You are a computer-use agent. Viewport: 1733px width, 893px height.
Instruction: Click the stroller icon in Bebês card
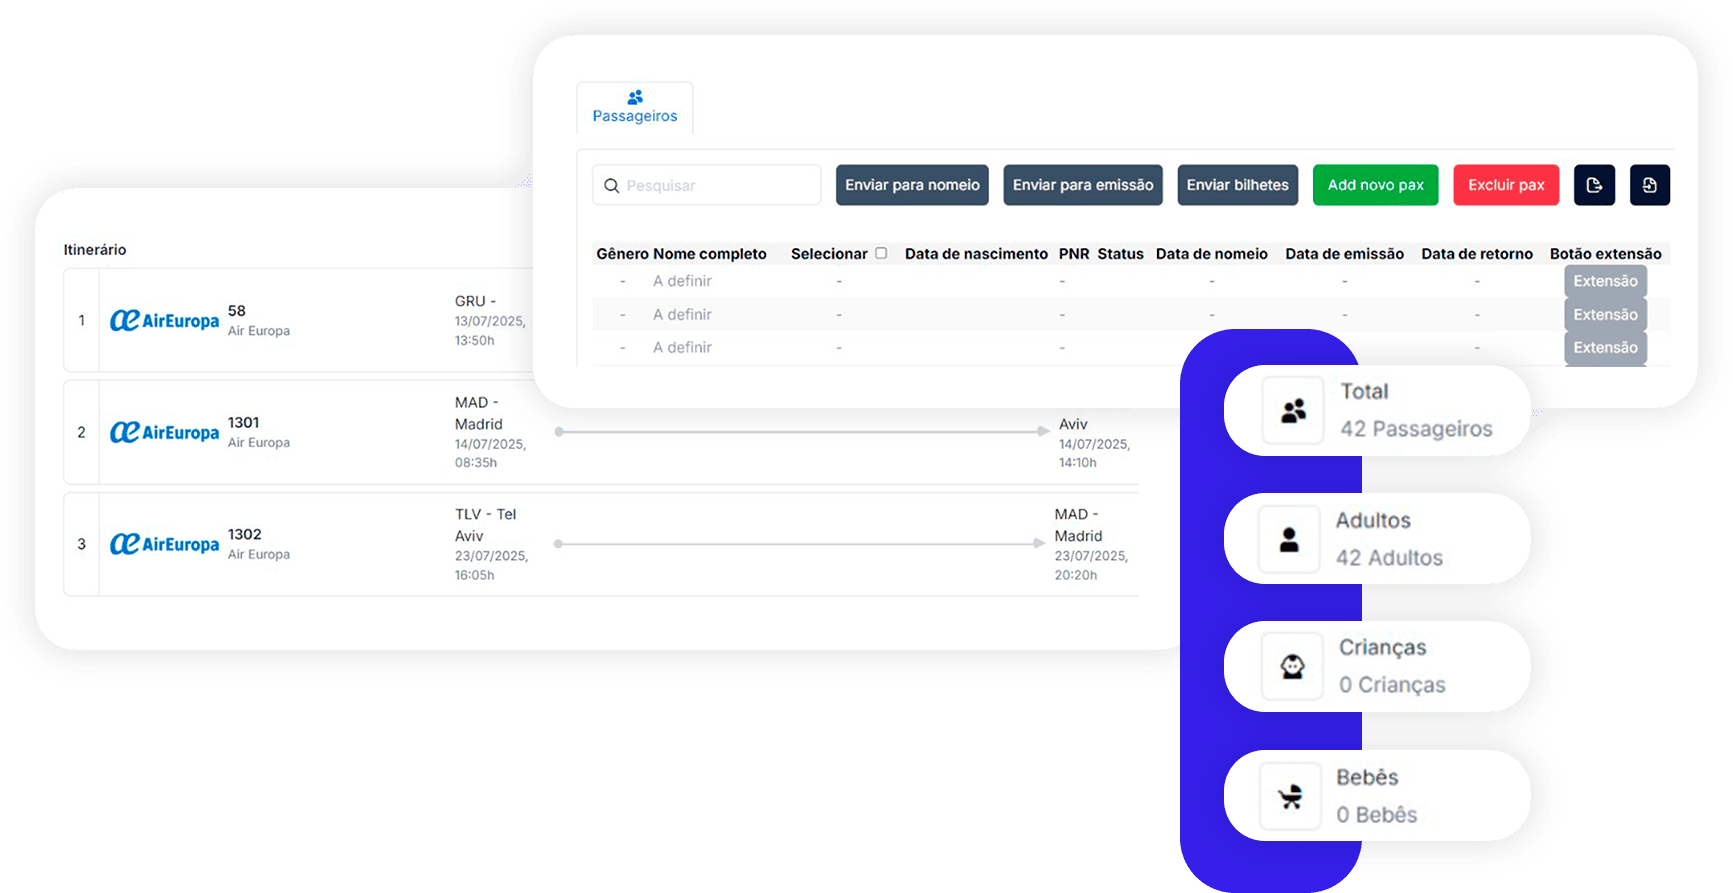[x=1290, y=796]
